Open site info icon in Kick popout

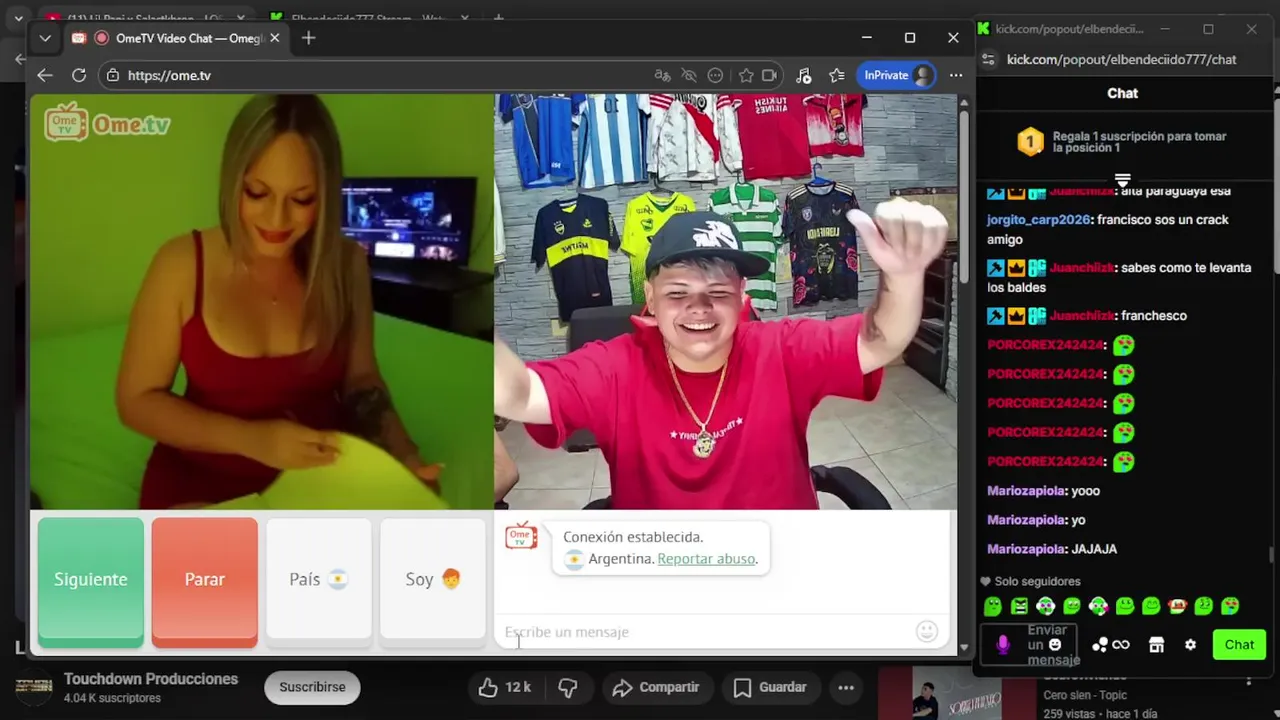pyautogui.click(x=988, y=60)
